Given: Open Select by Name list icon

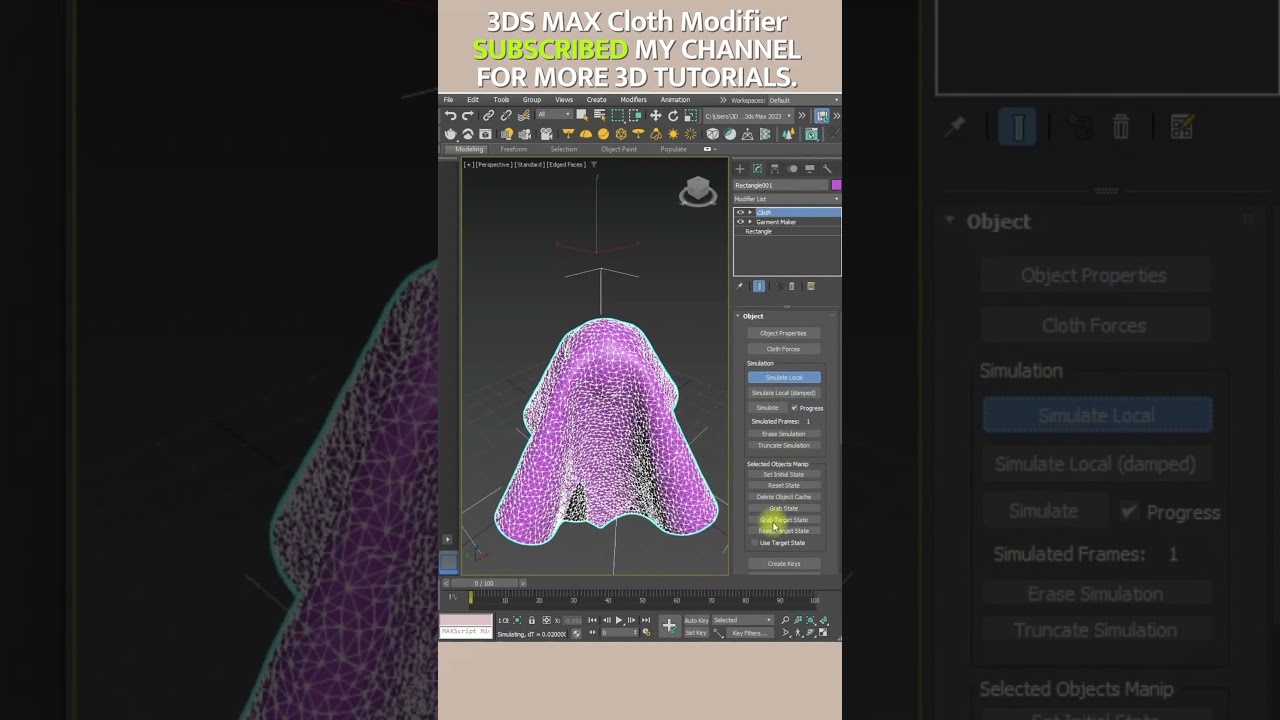Looking at the screenshot, I should pos(599,115).
